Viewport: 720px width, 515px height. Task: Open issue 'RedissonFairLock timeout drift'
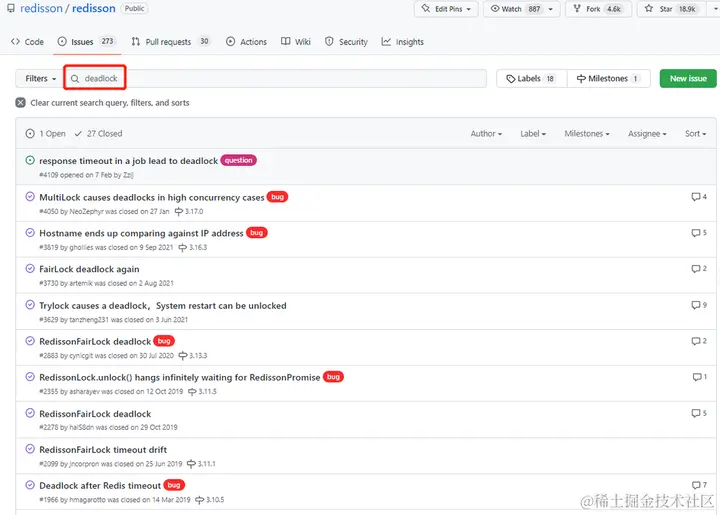point(103,450)
